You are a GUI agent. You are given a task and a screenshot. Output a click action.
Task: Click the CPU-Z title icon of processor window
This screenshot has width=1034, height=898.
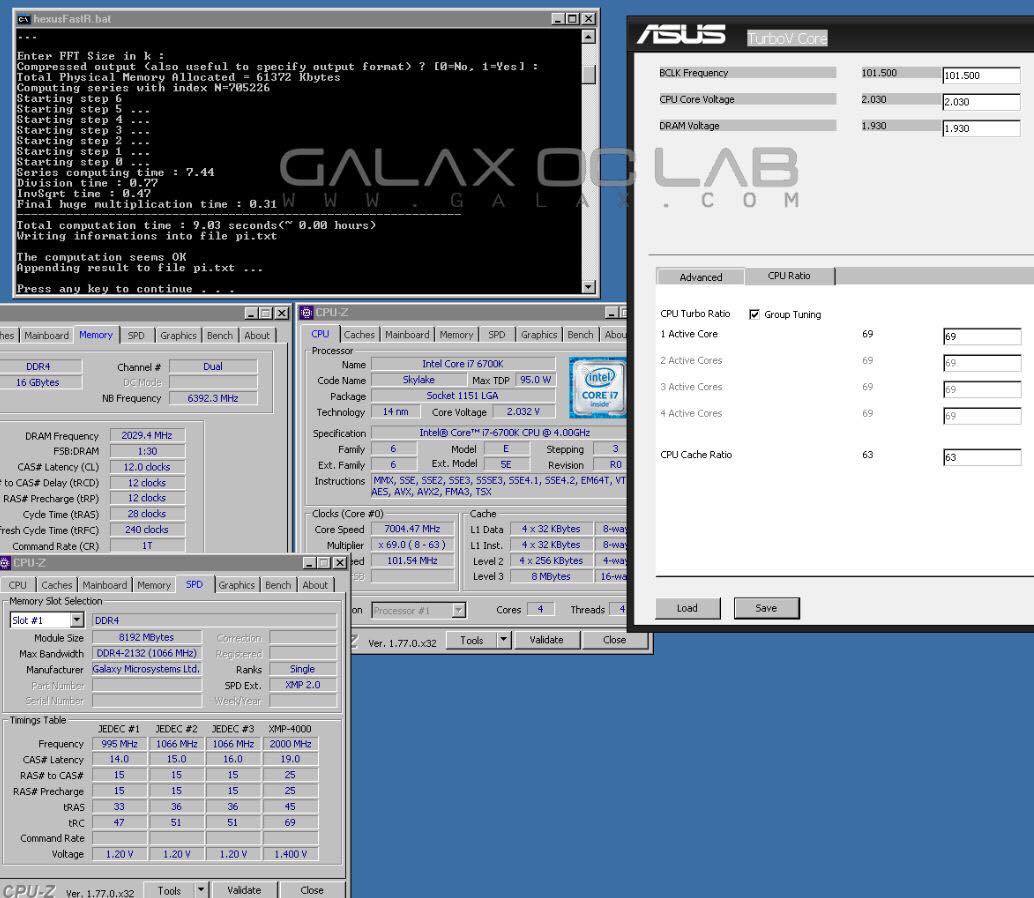tap(306, 313)
